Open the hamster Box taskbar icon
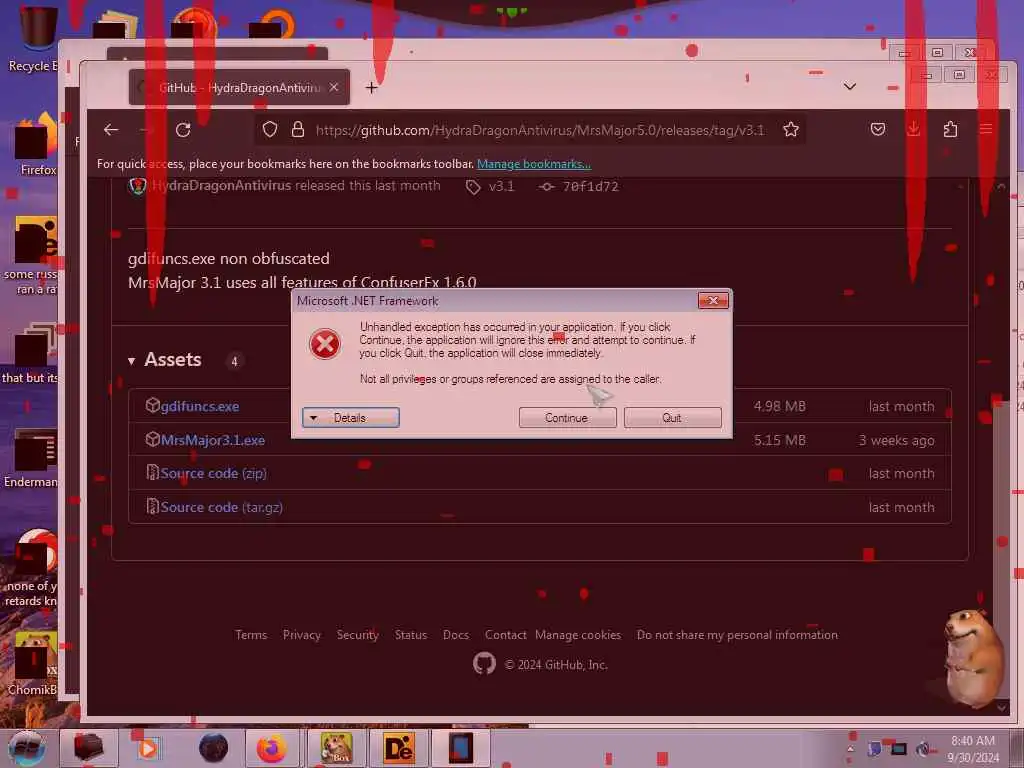1024x768 pixels. [x=336, y=748]
